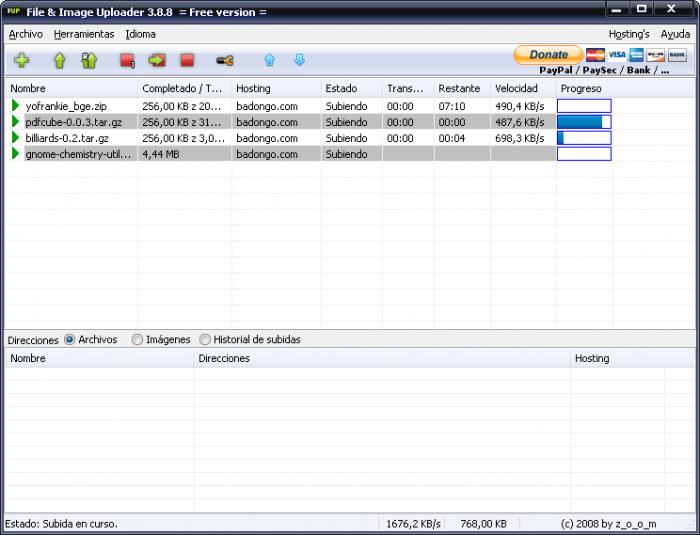Click the BANK payment icon
The image size is (700, 535).
tap(677, 55)
